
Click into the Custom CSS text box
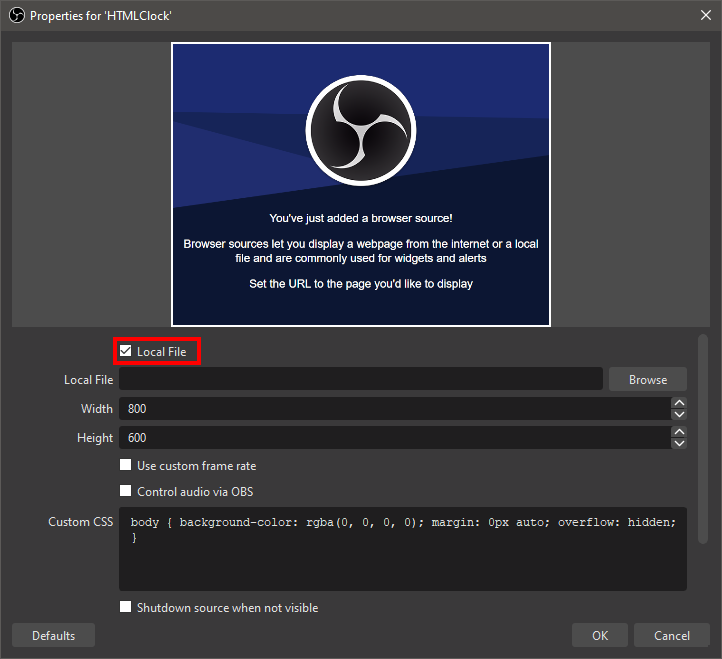tap(403, 549)
